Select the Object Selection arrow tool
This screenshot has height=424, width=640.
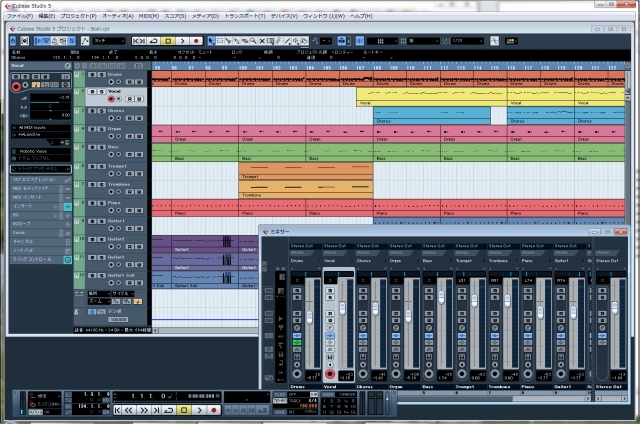point(211,41)
